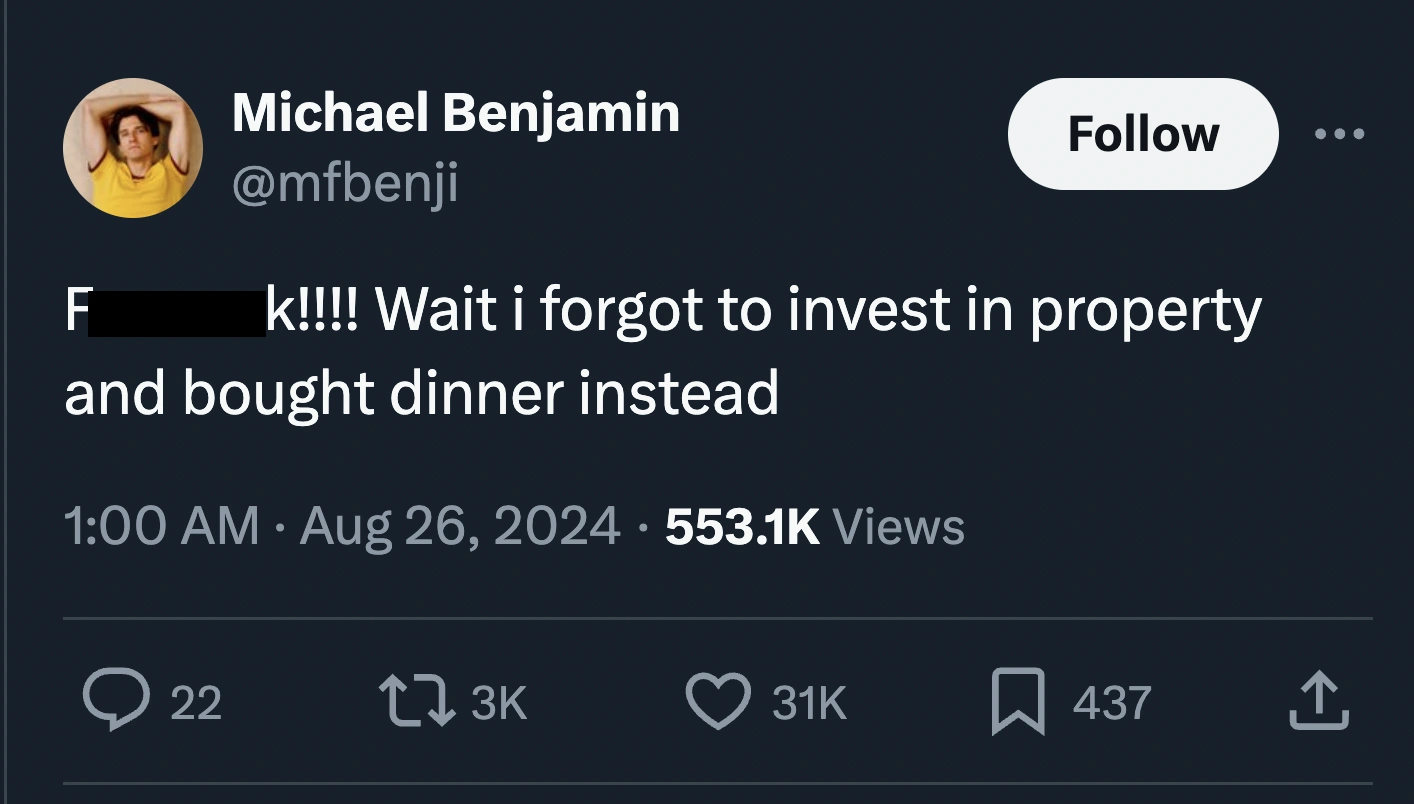The height and width of the screenshot is (804, 1414).
Task: Click the Aug 26, 2024 date
Action: (x=459, y=526)
